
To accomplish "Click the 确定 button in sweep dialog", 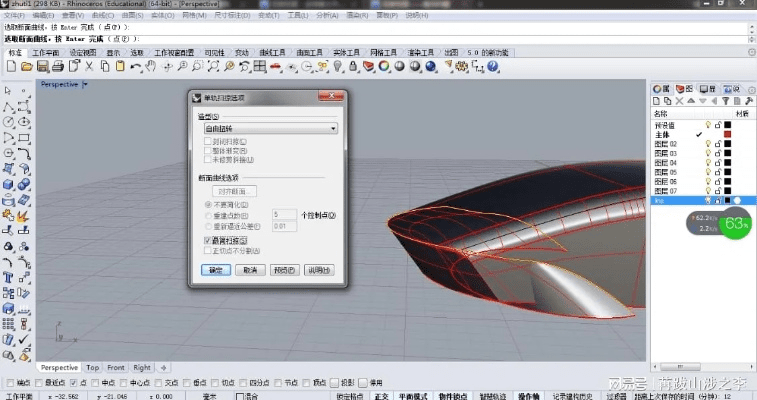I will [x=214, y=270].
